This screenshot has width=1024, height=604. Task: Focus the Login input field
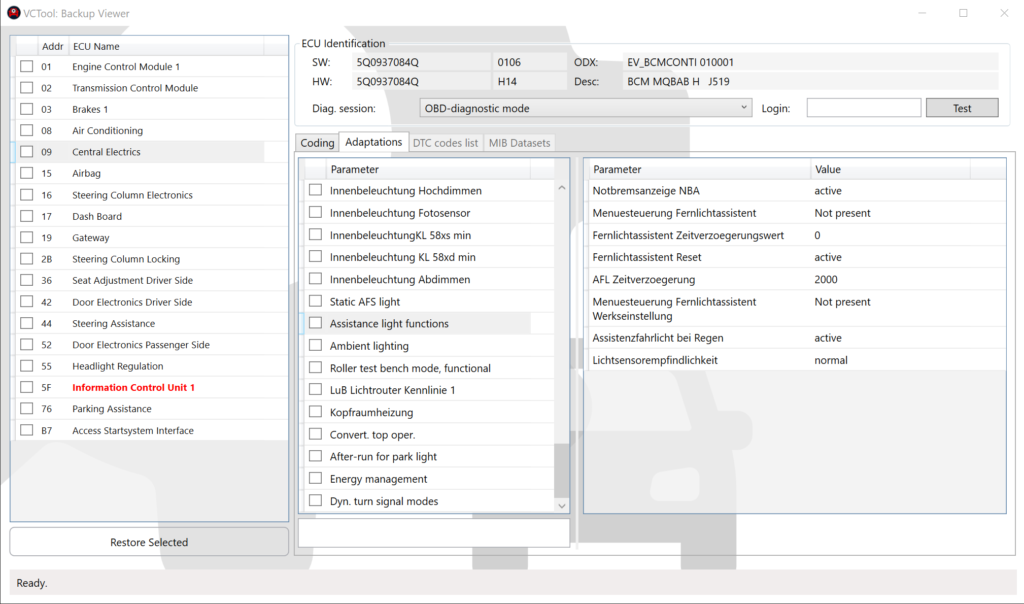pyautogui.click(x=863, y=108)
